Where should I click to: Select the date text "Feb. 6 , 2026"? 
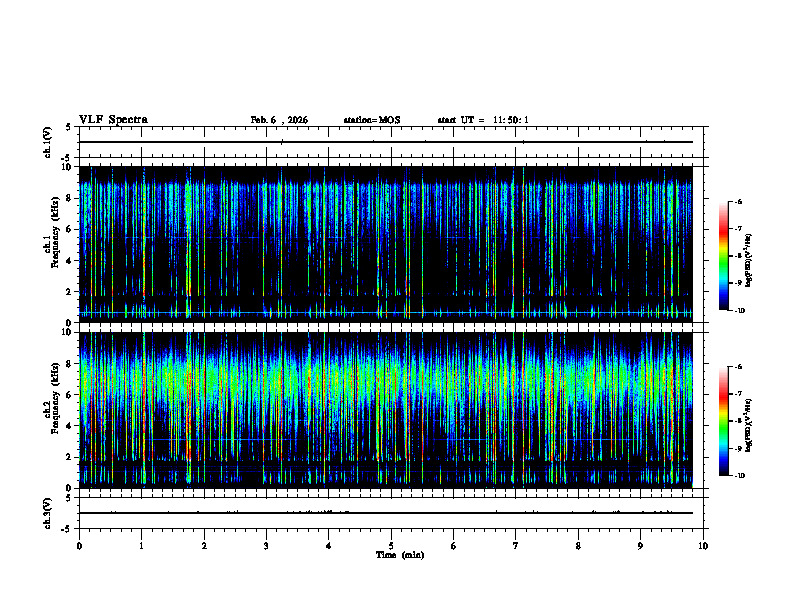(279, 120)
